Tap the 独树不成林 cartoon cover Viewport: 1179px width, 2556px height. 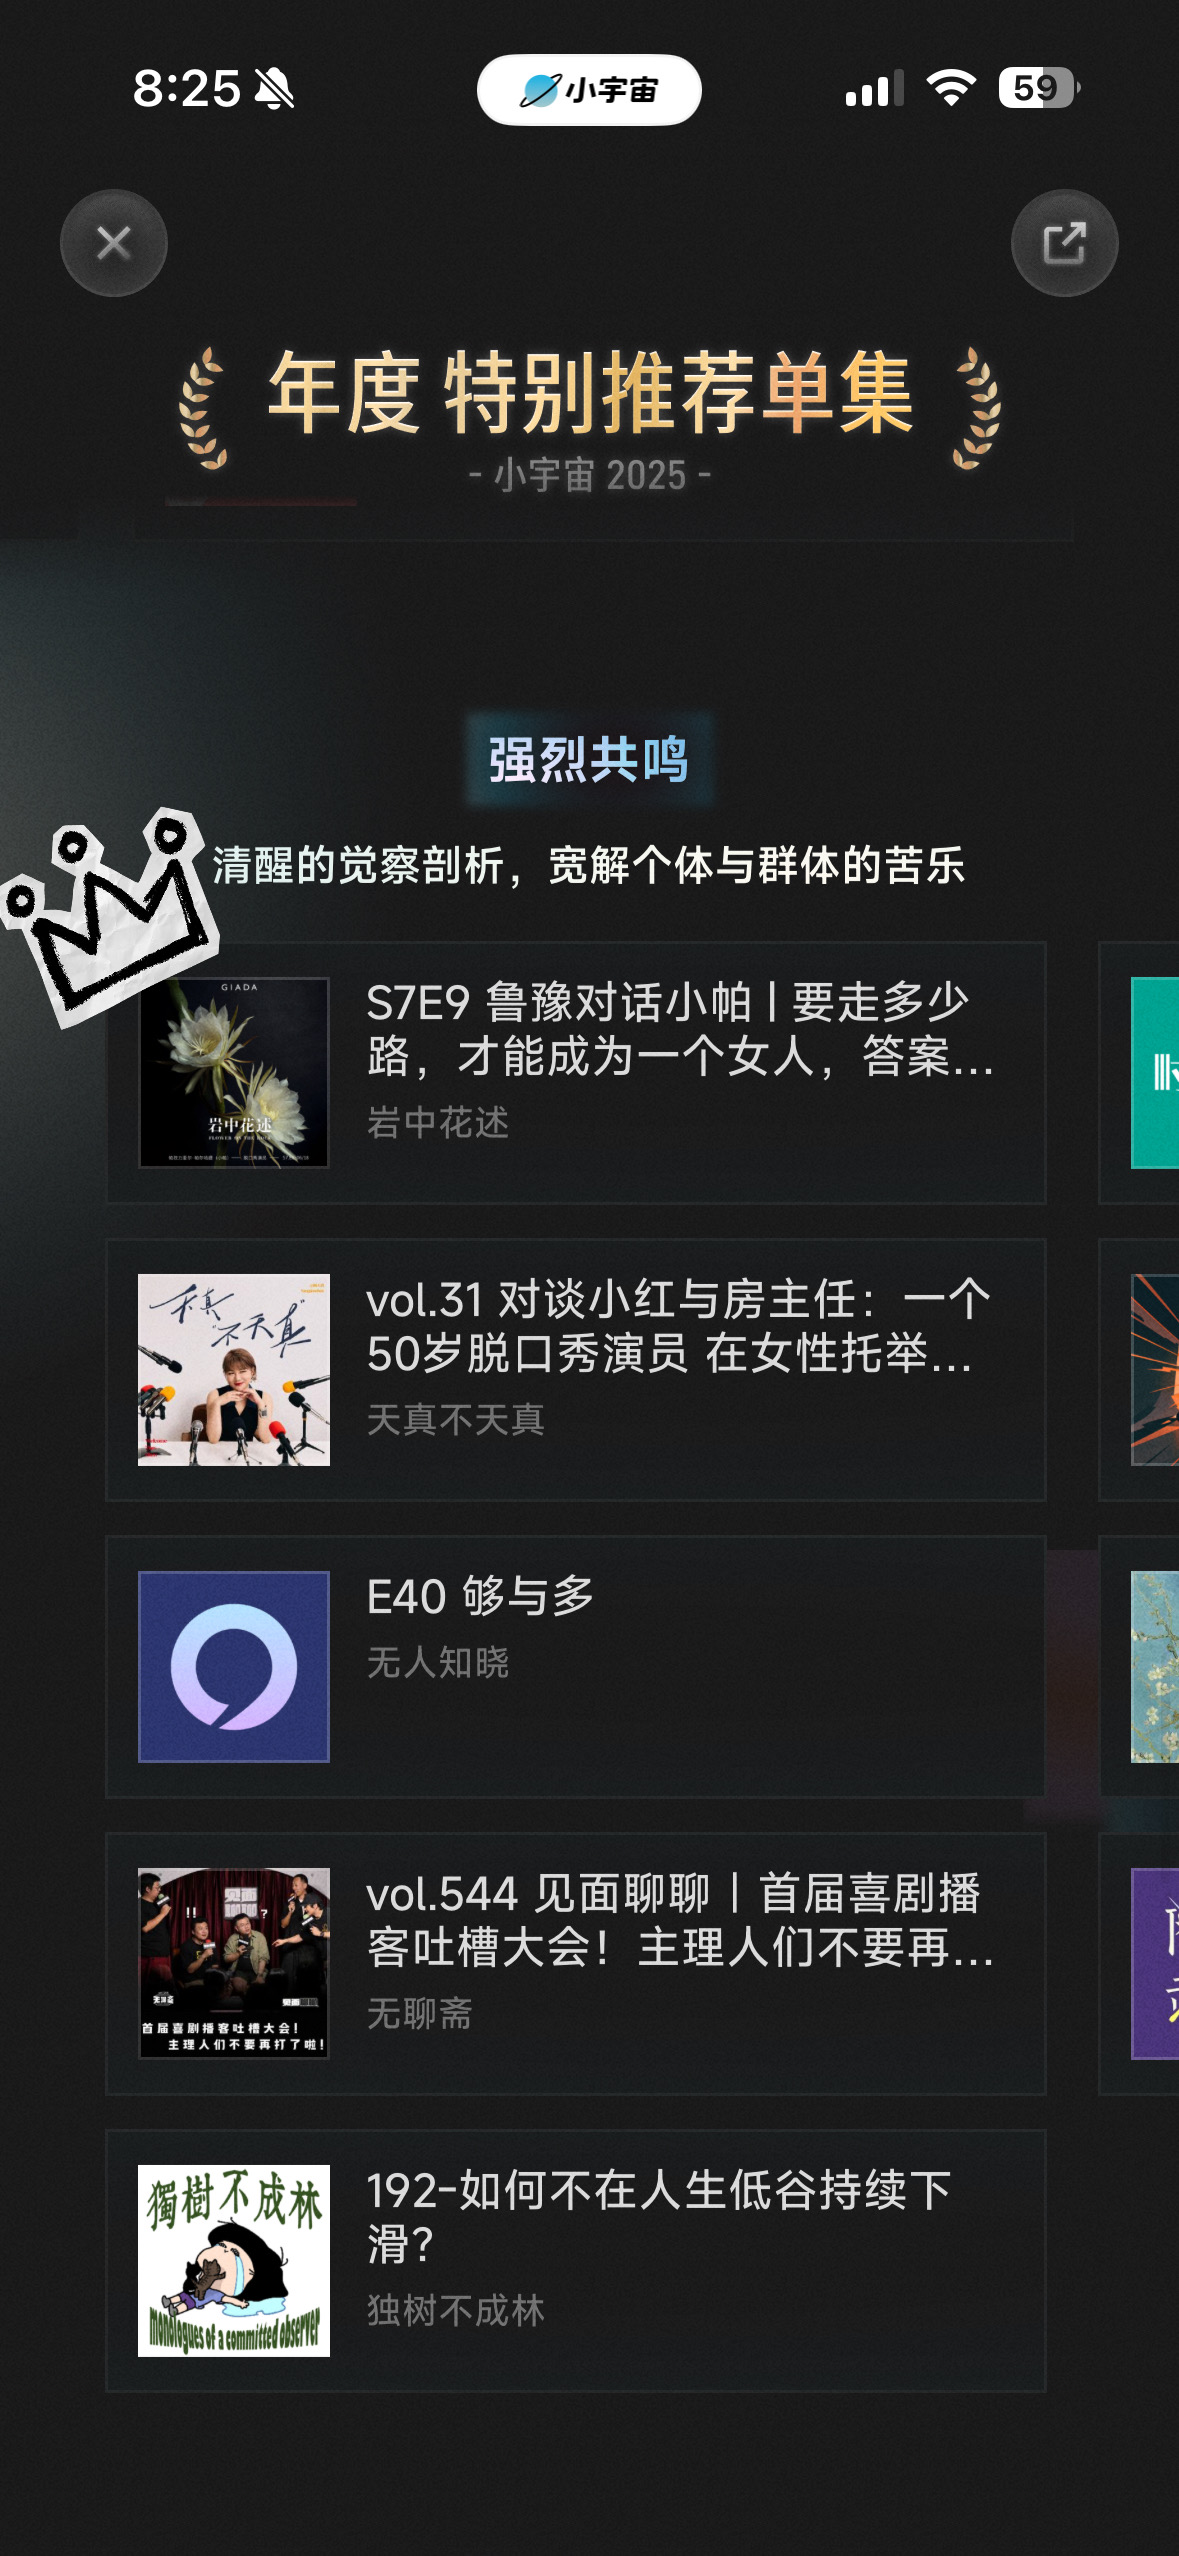(234, 2261)
